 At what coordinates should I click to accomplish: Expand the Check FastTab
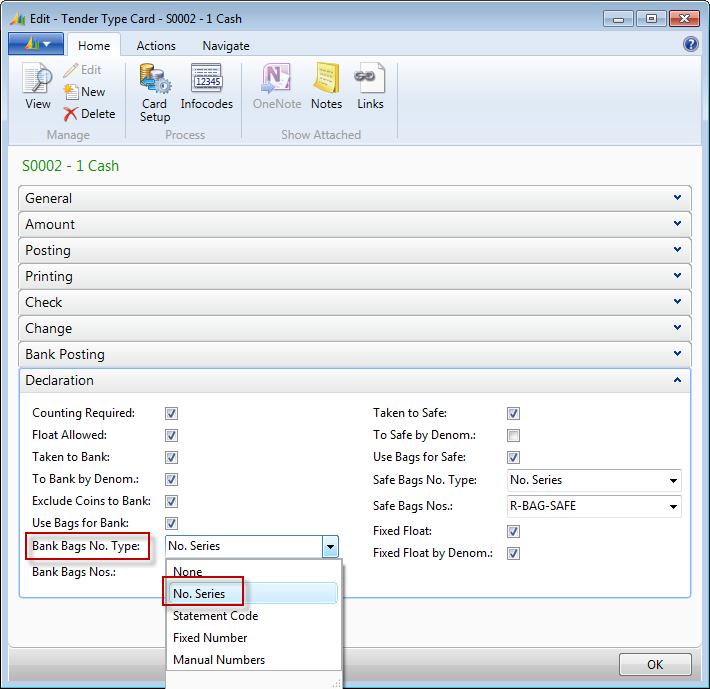pyautogui.click(x=355, y=302)
